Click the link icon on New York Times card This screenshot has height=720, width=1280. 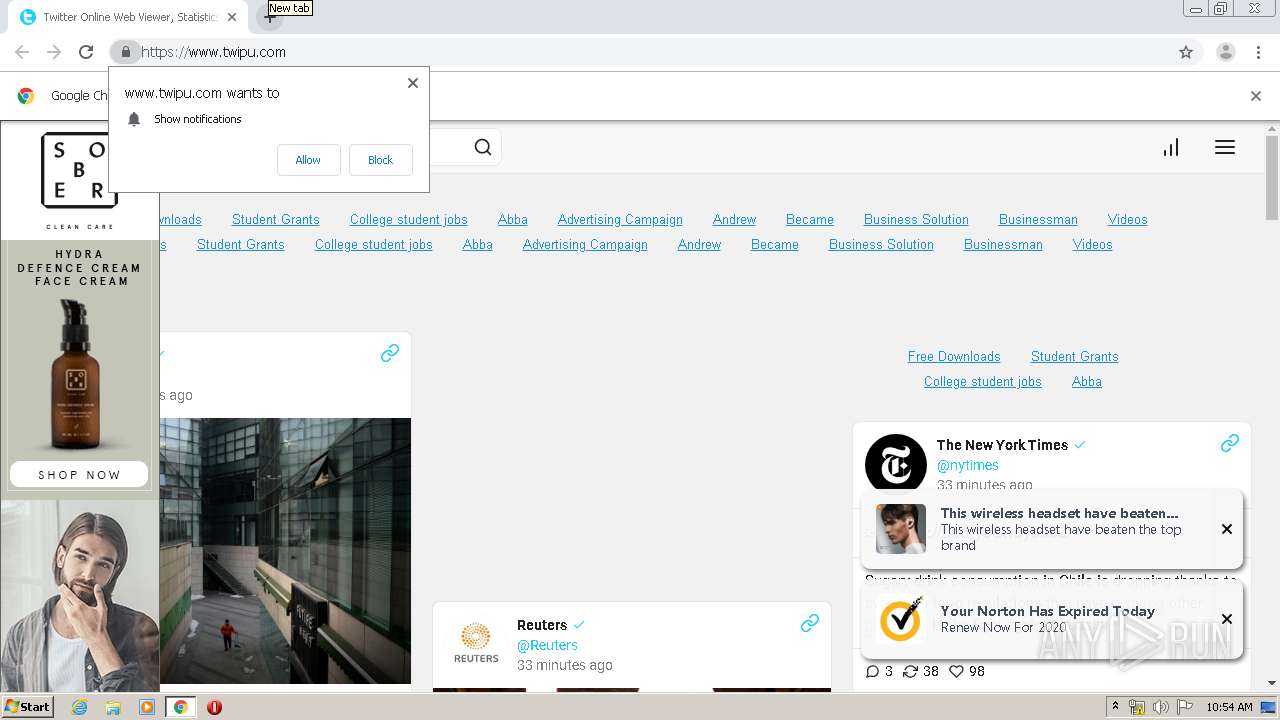point(1230,443)
